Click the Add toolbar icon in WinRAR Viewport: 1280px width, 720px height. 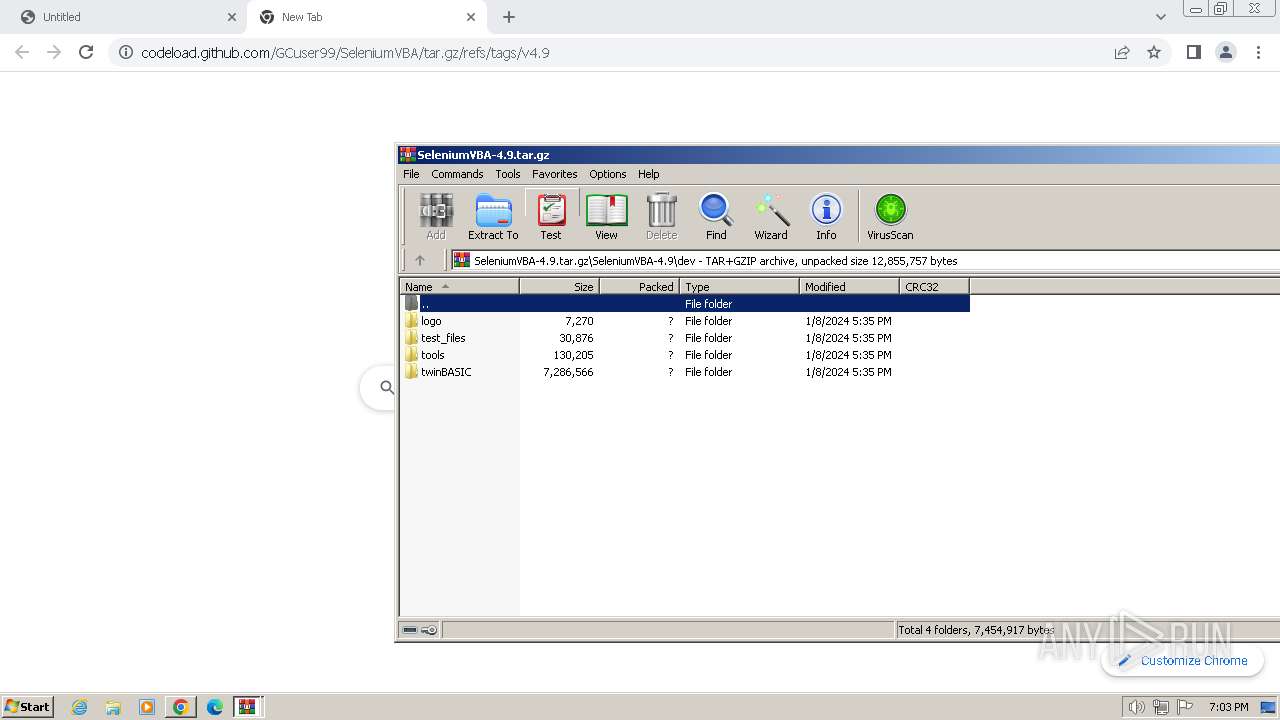pos(435,217)
